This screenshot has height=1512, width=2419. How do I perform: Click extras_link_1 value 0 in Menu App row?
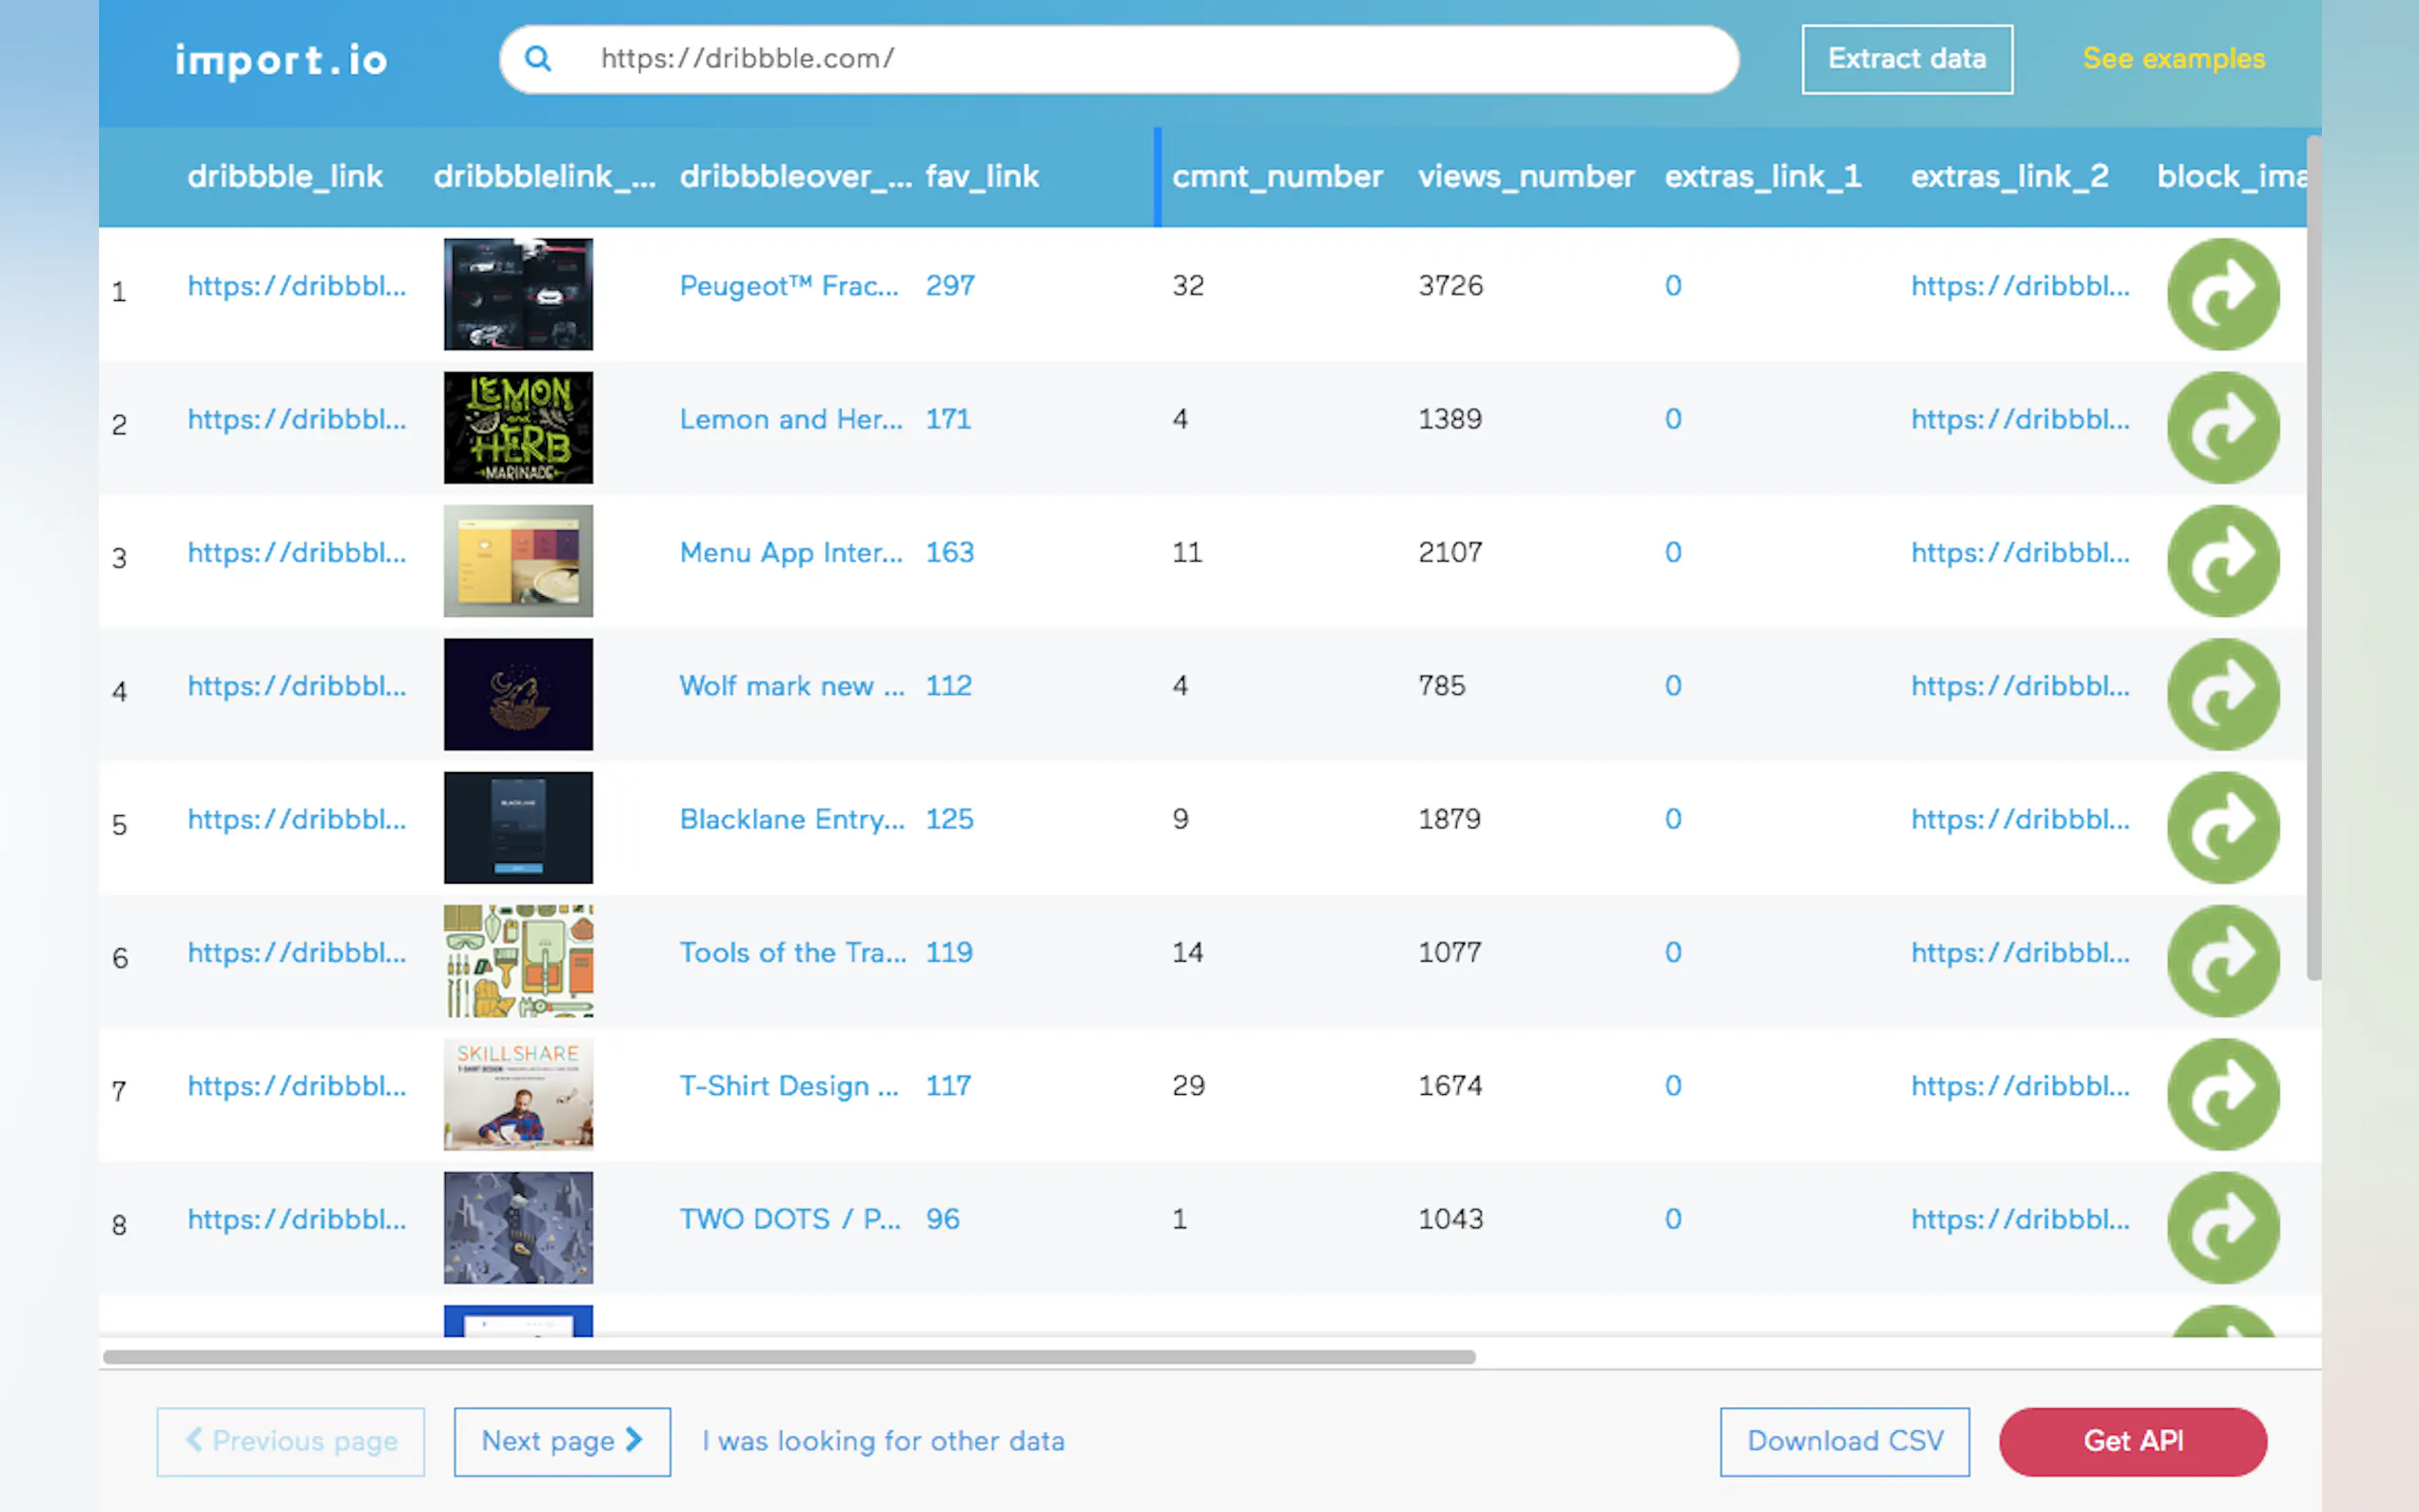point(1673,552)
